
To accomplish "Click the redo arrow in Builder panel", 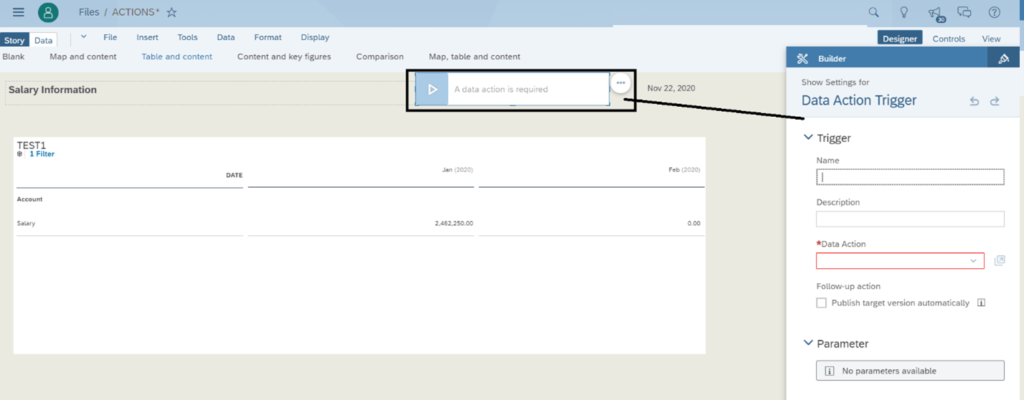I will [995, 101].
